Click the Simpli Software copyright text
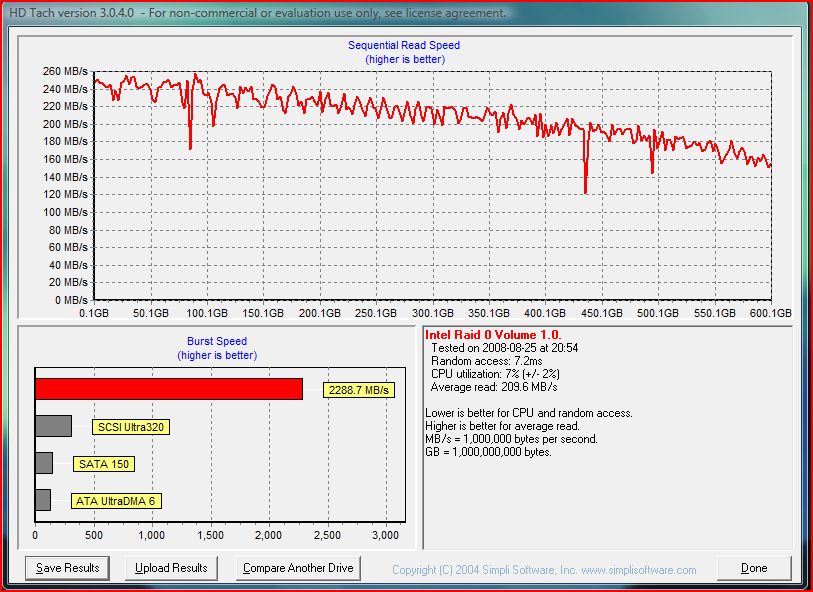 [x=544, y=570]
